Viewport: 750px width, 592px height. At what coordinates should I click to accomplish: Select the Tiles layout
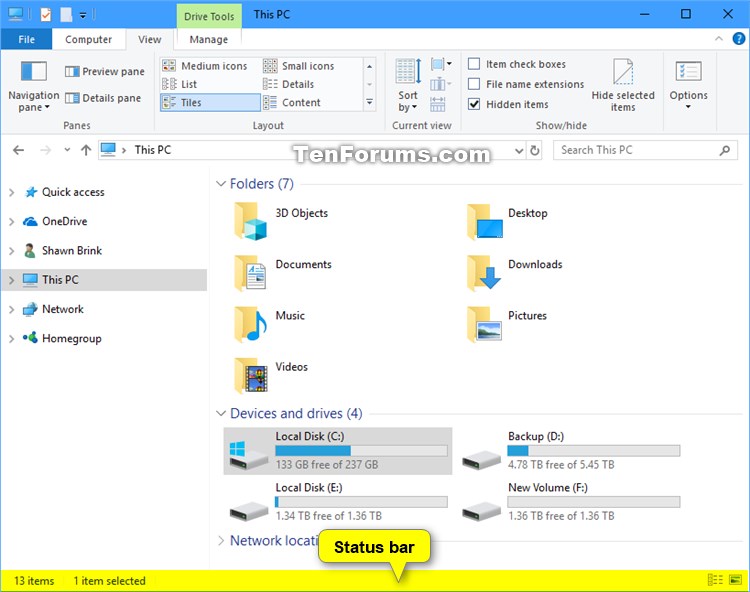pos(210,102)
